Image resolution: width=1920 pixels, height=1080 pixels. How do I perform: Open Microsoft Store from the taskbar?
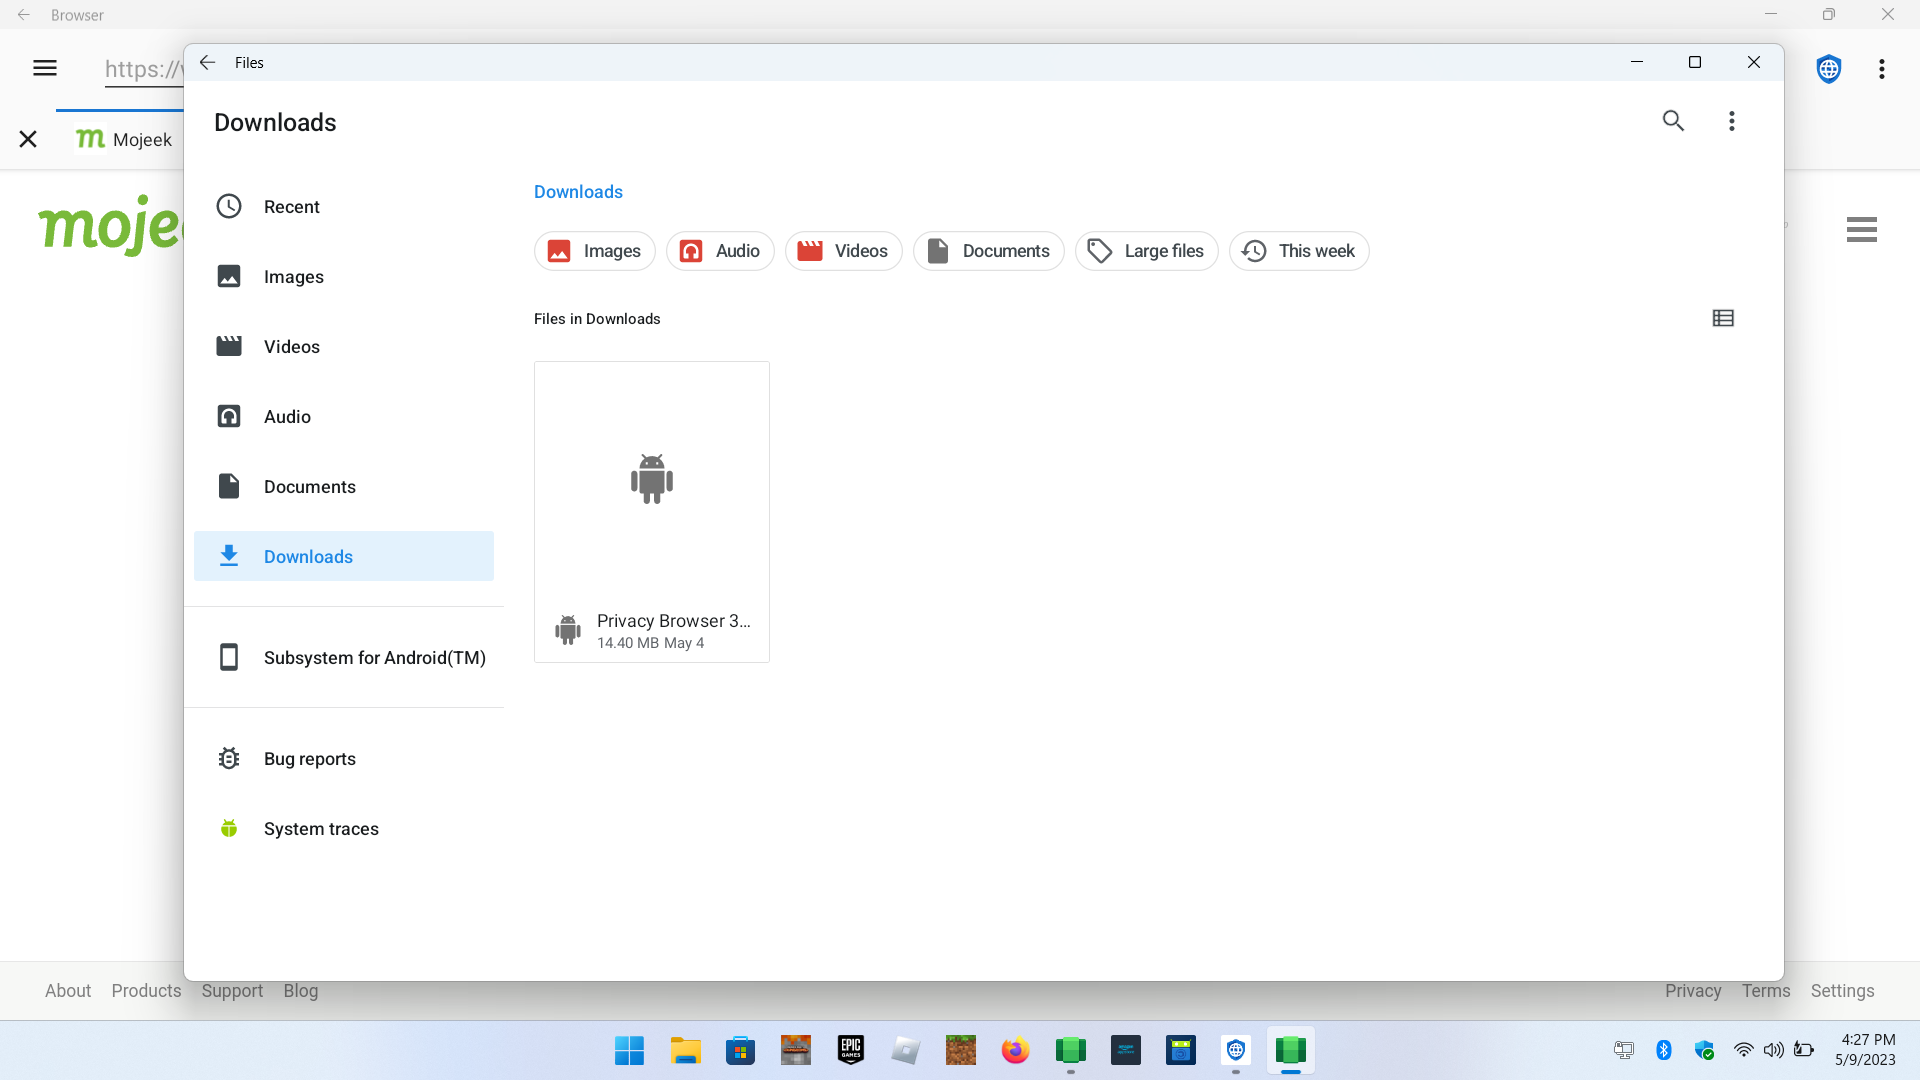click(x=740, y=1050)
